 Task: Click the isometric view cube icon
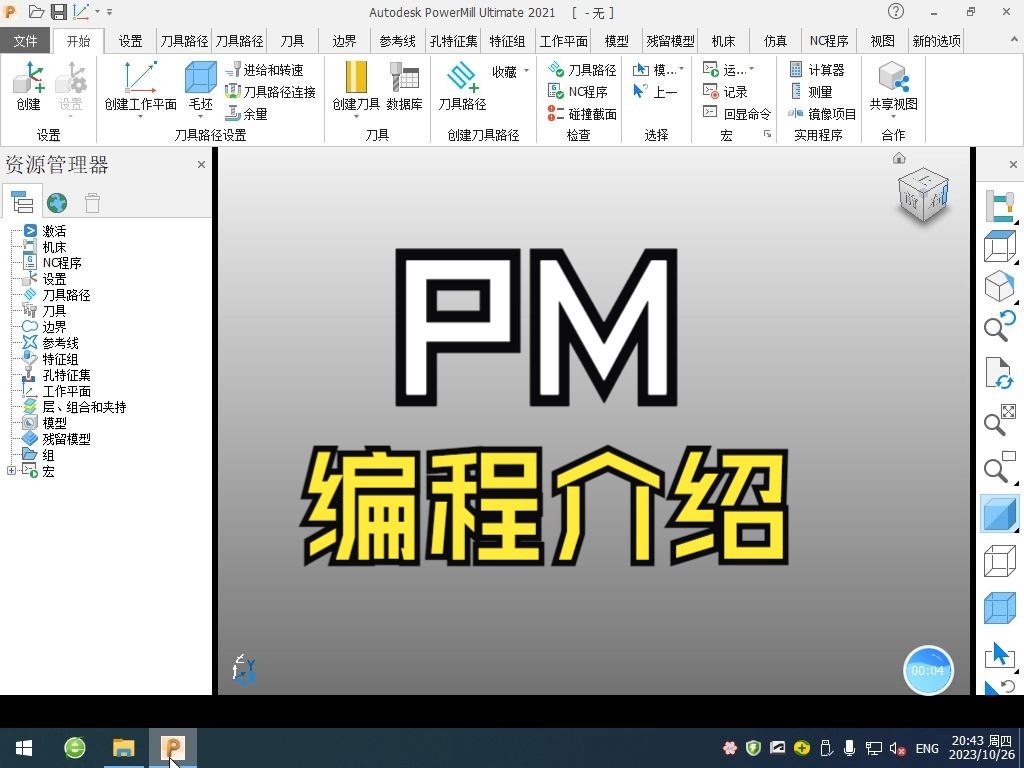pyautogui.click(x=1000, y=287)
